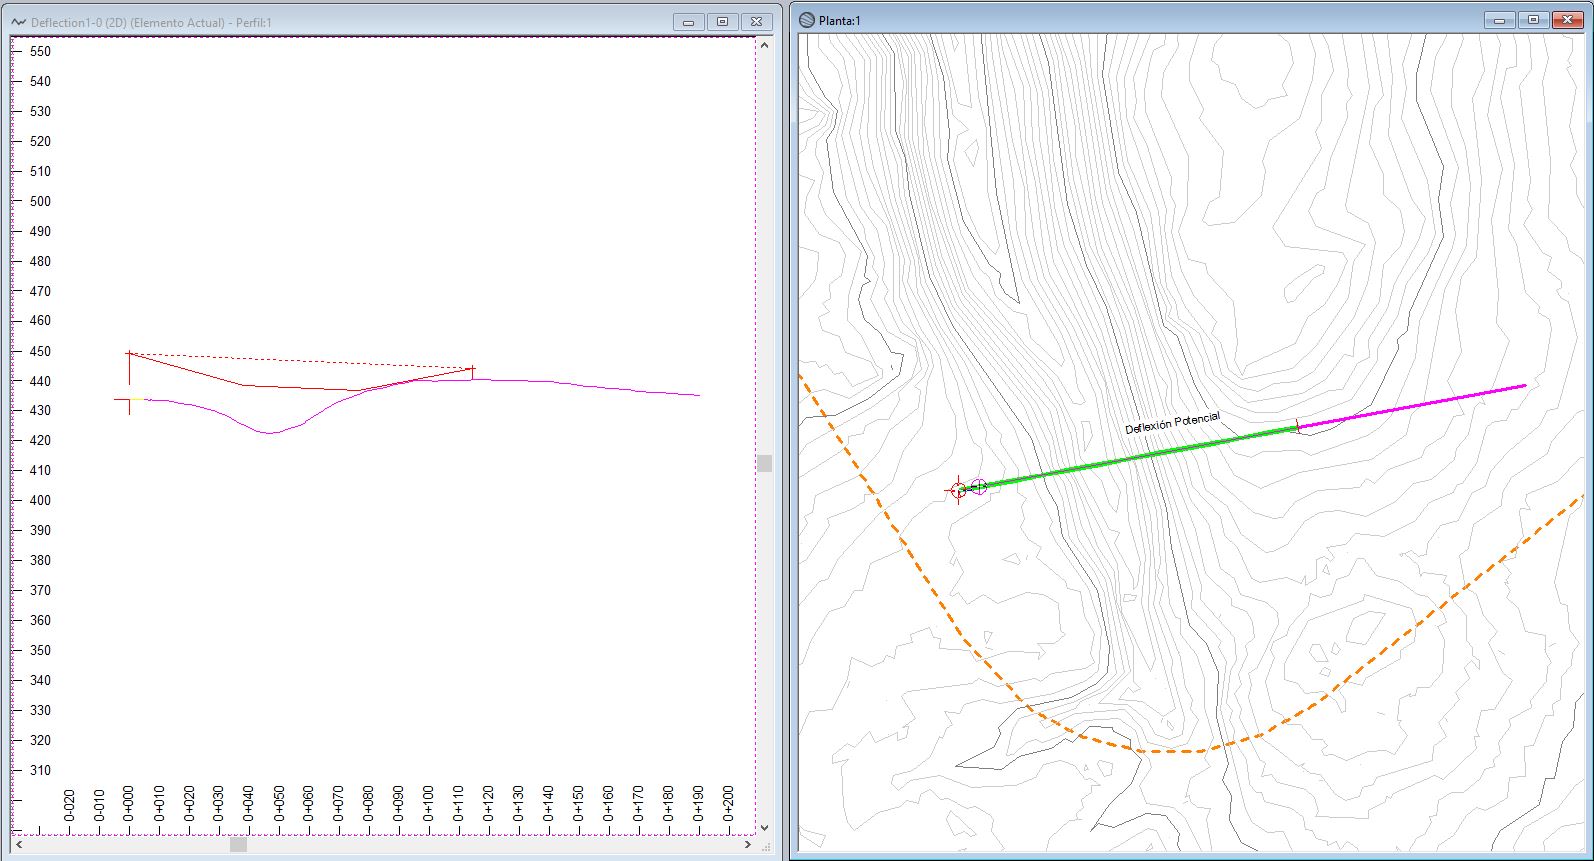1594x861 pixels.
Task: Click the profile vertical scrollbar thumb
Action: pyautogui.click(x=765, y=463)
